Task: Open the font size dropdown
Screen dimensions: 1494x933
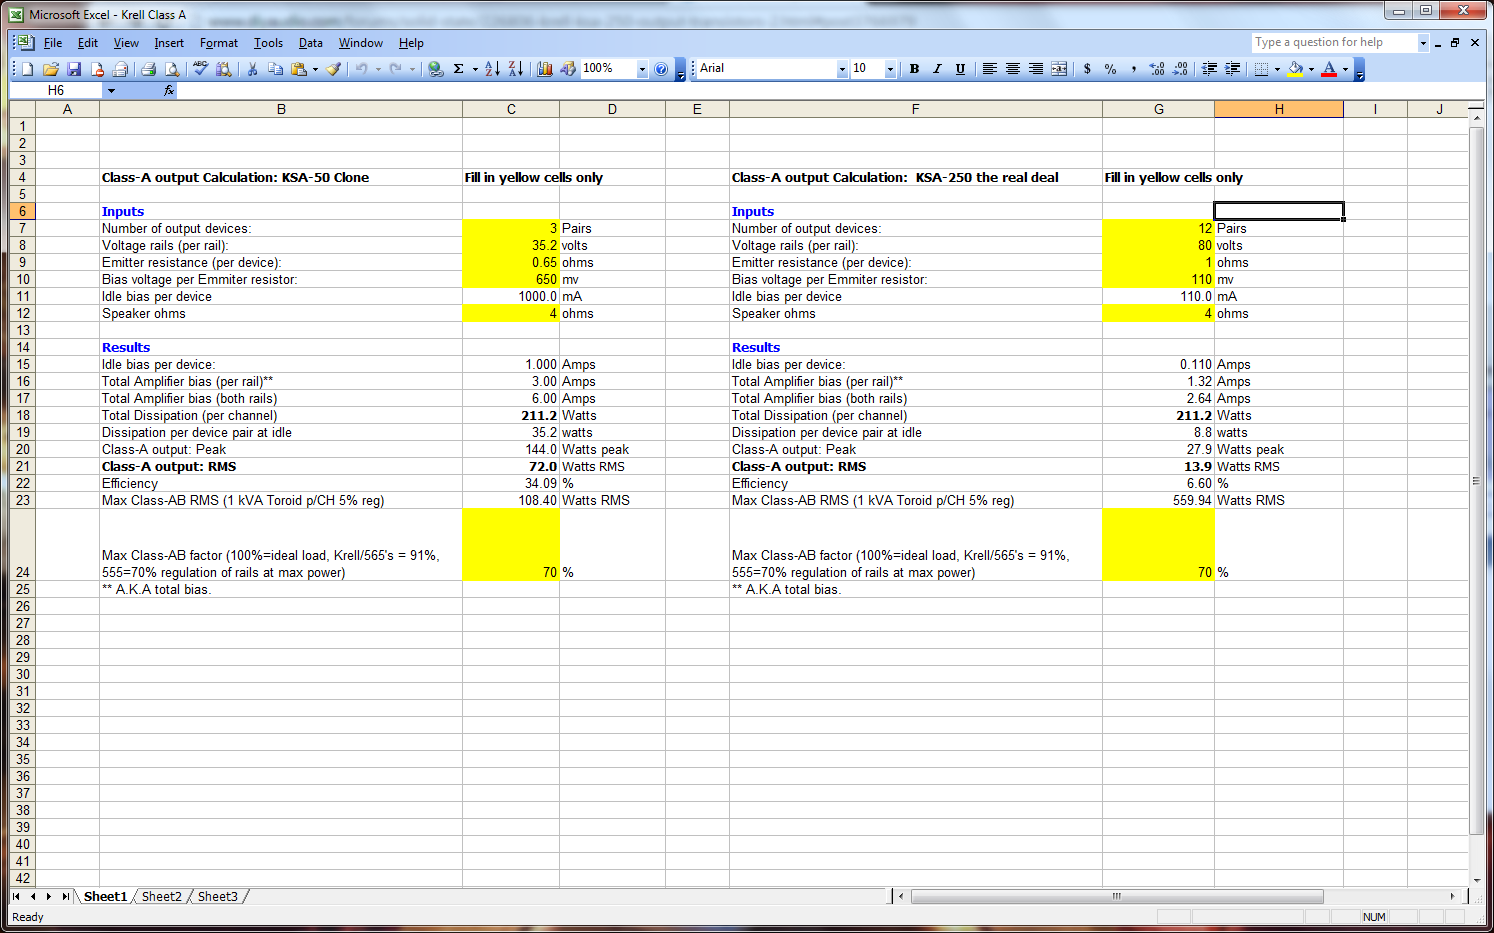Action: pyautogui.click(x=890, y=69)
